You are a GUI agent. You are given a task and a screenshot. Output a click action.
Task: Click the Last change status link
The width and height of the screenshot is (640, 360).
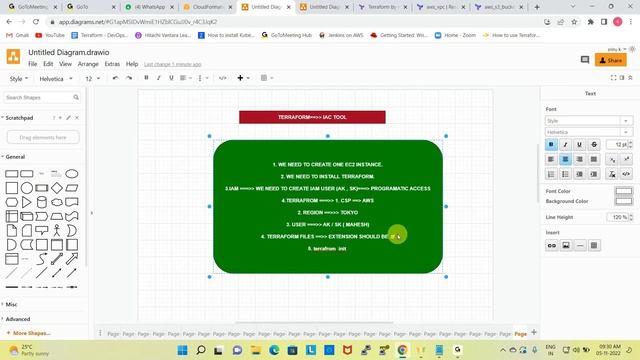click(x=173, y=64)
